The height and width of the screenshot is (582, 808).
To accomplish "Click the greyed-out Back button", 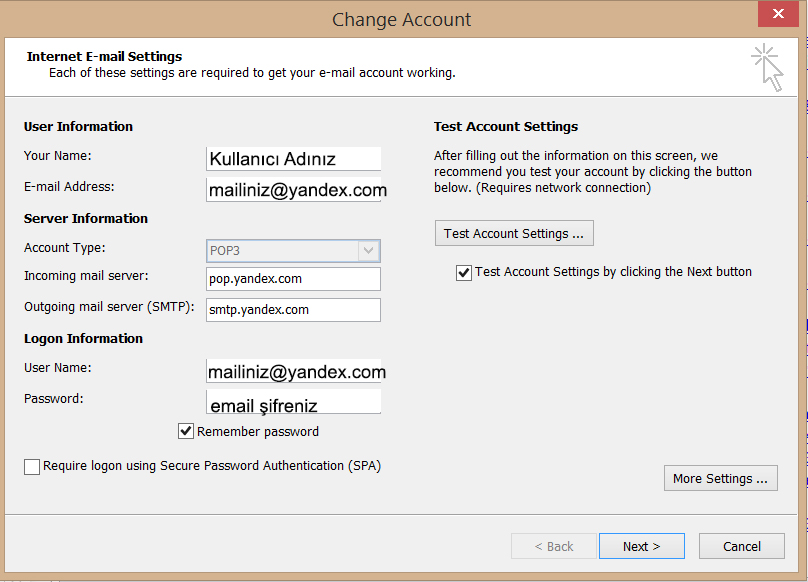I will point(554,546).
